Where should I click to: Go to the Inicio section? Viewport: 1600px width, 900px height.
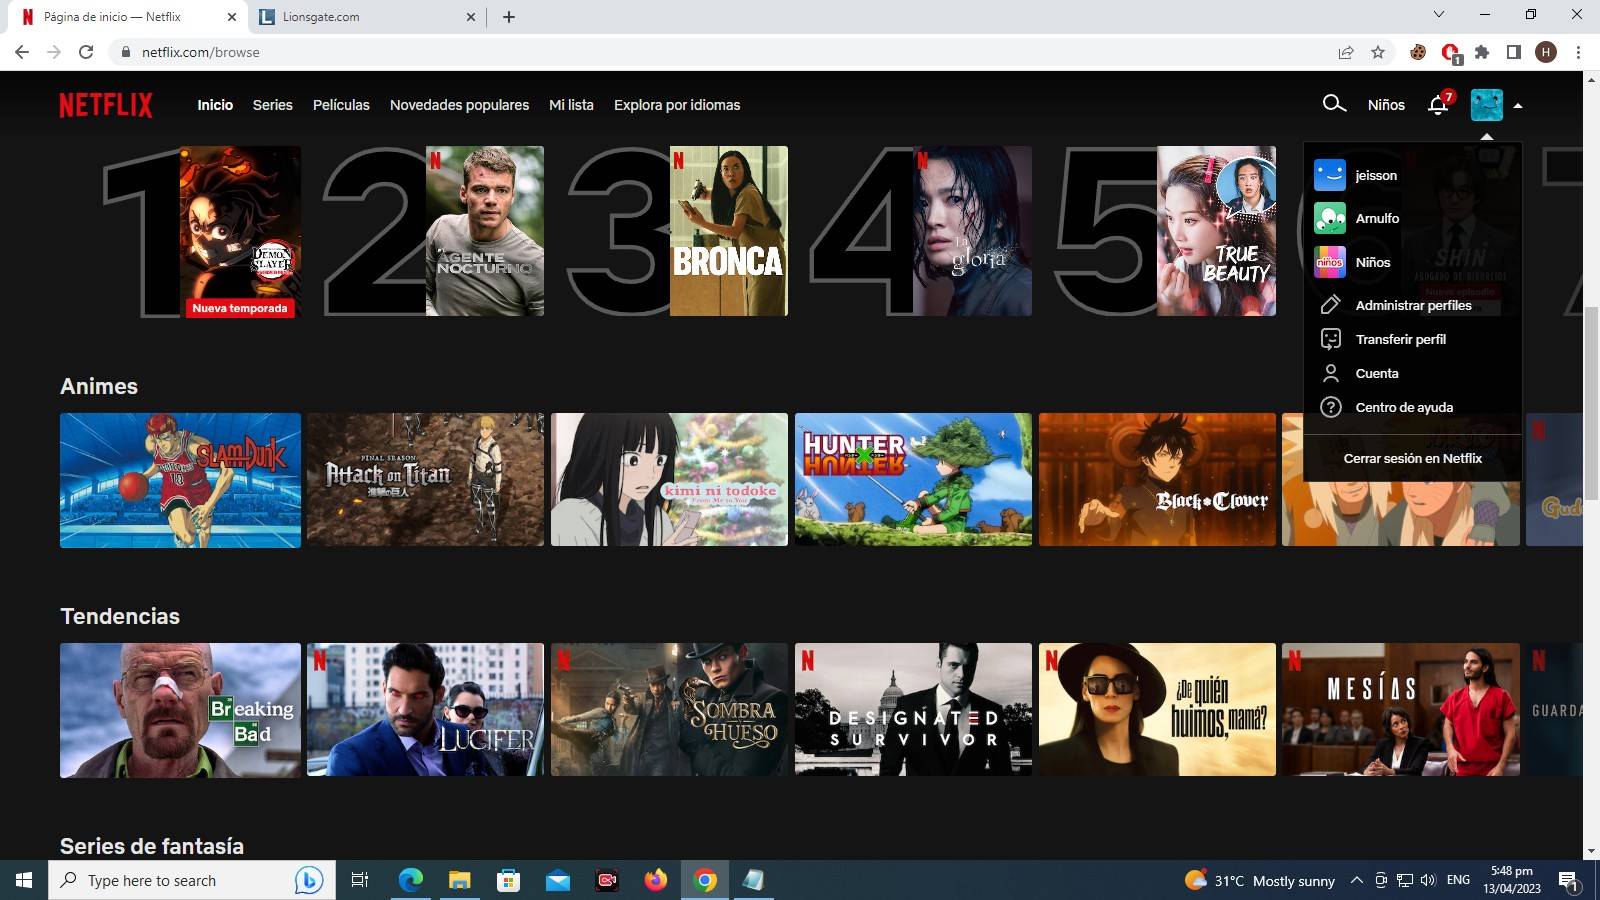tap(215, 105)
